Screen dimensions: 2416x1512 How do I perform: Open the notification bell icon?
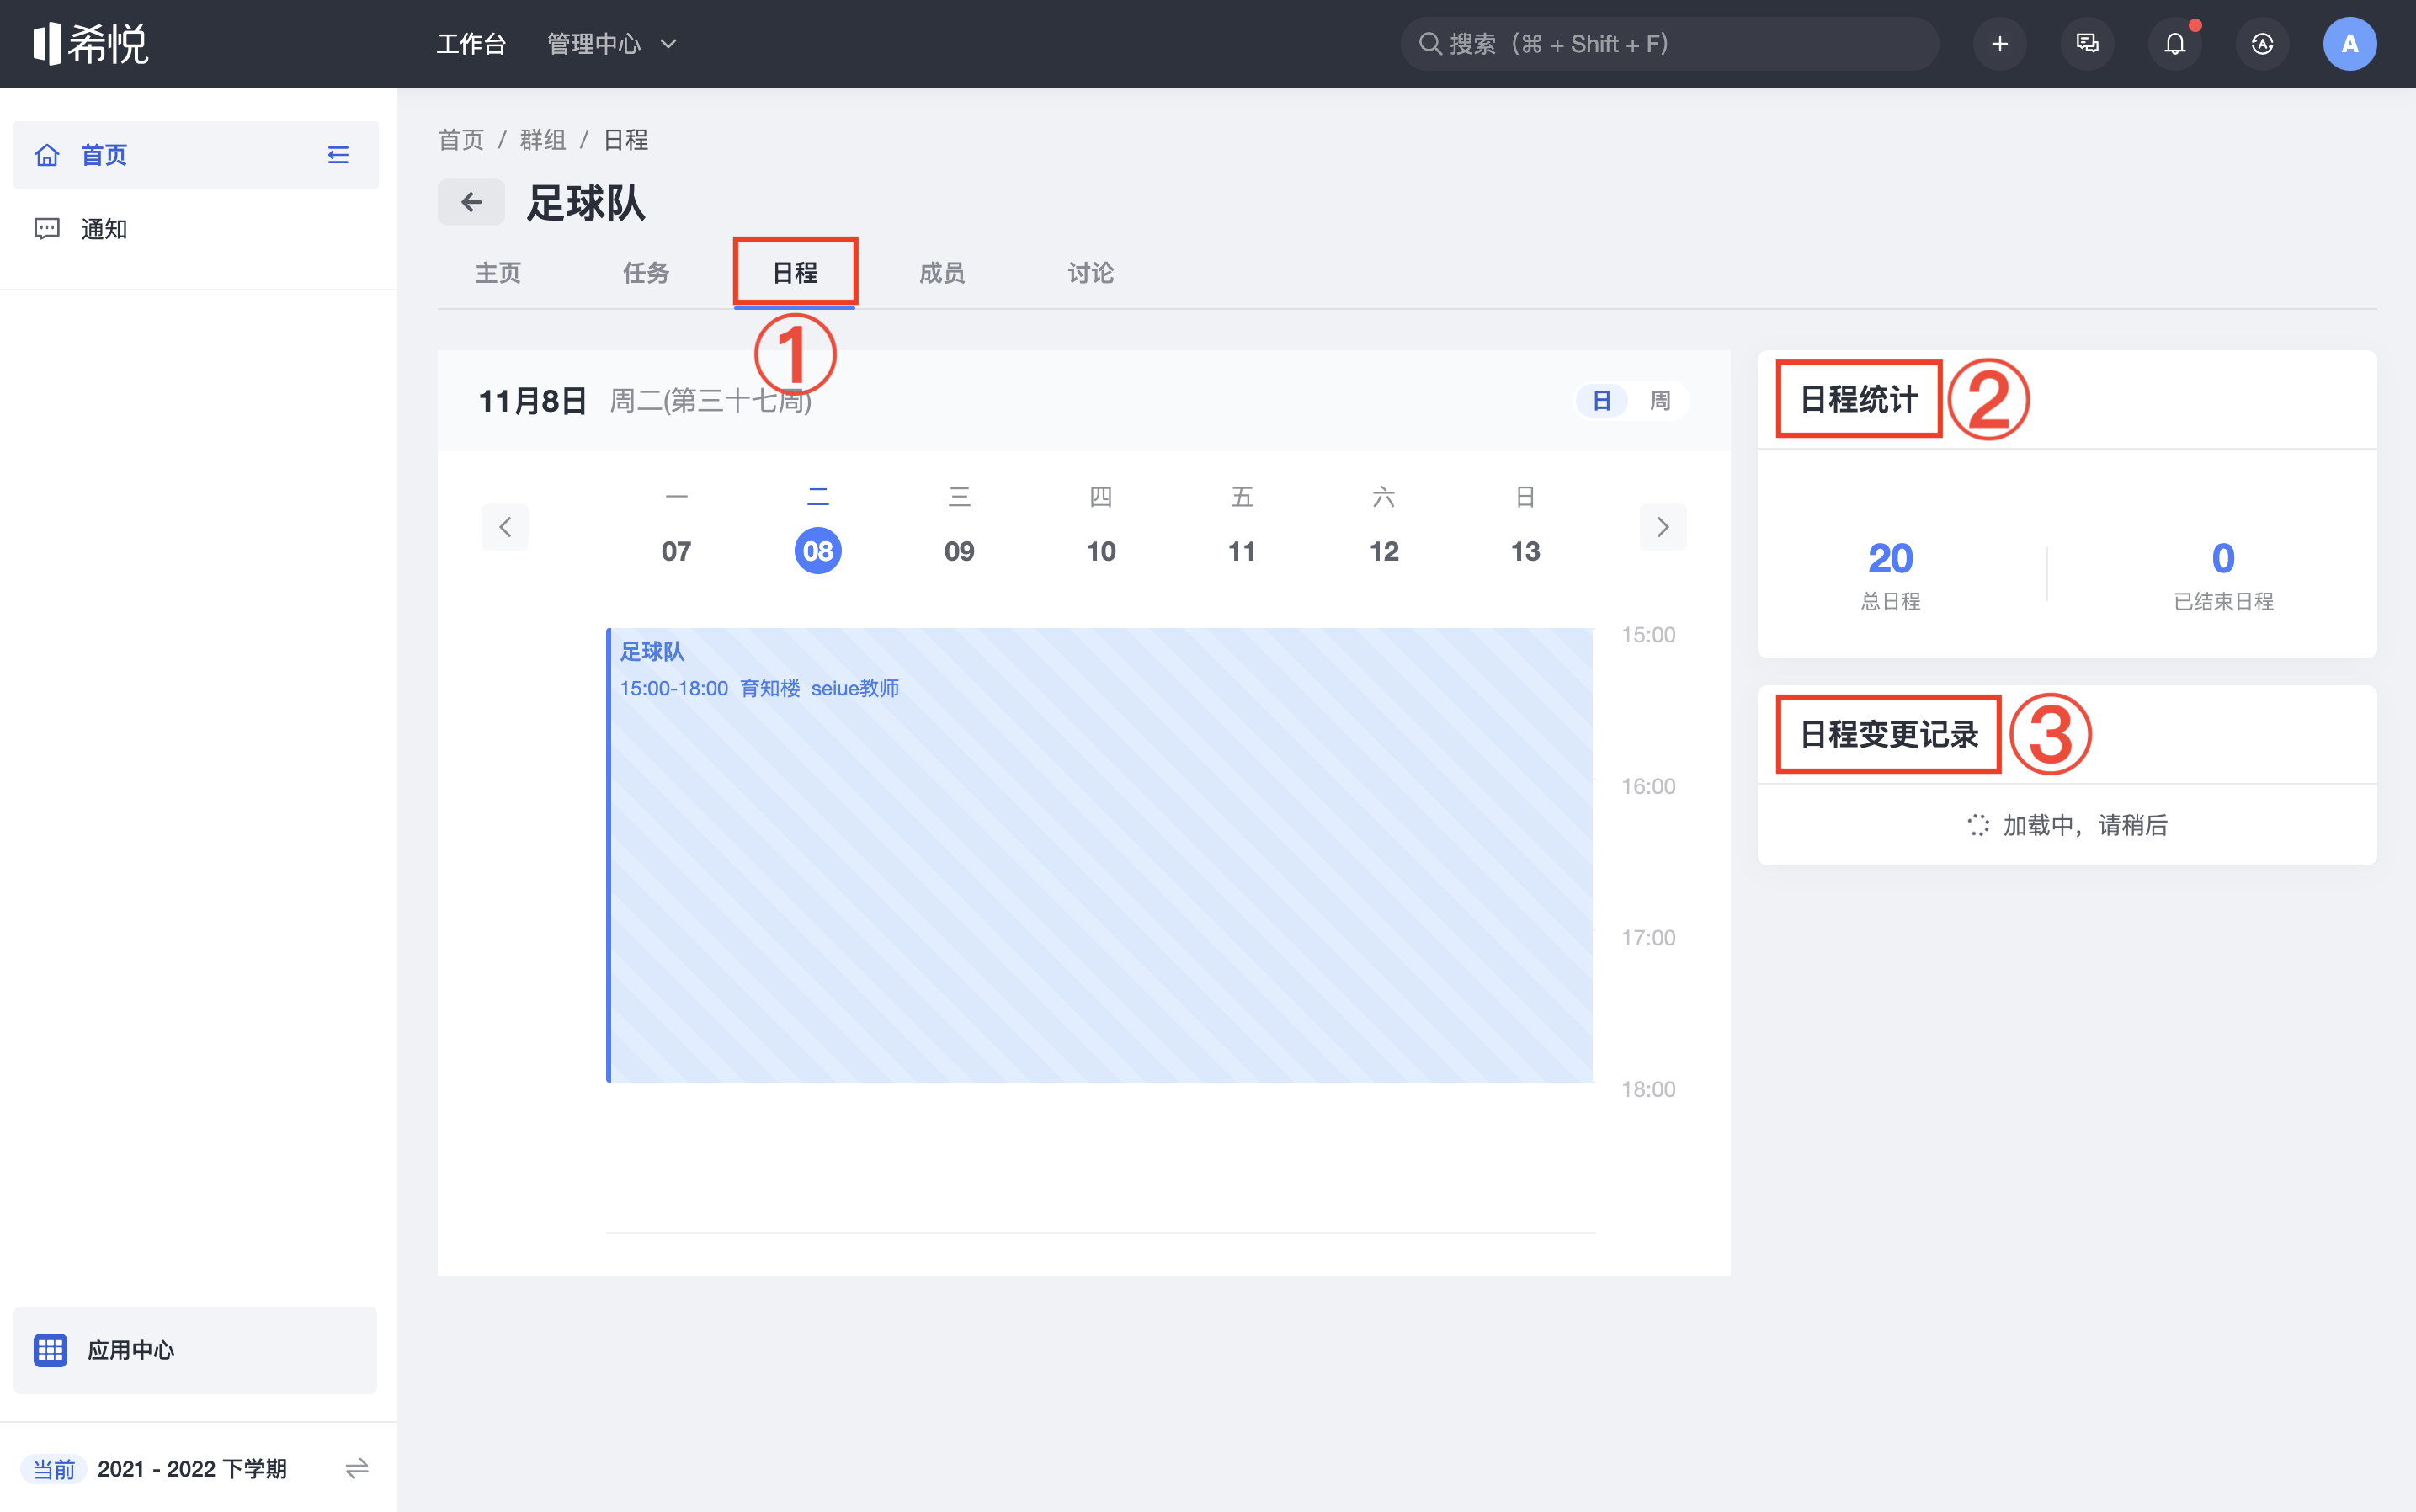[x=2175, y=44]
